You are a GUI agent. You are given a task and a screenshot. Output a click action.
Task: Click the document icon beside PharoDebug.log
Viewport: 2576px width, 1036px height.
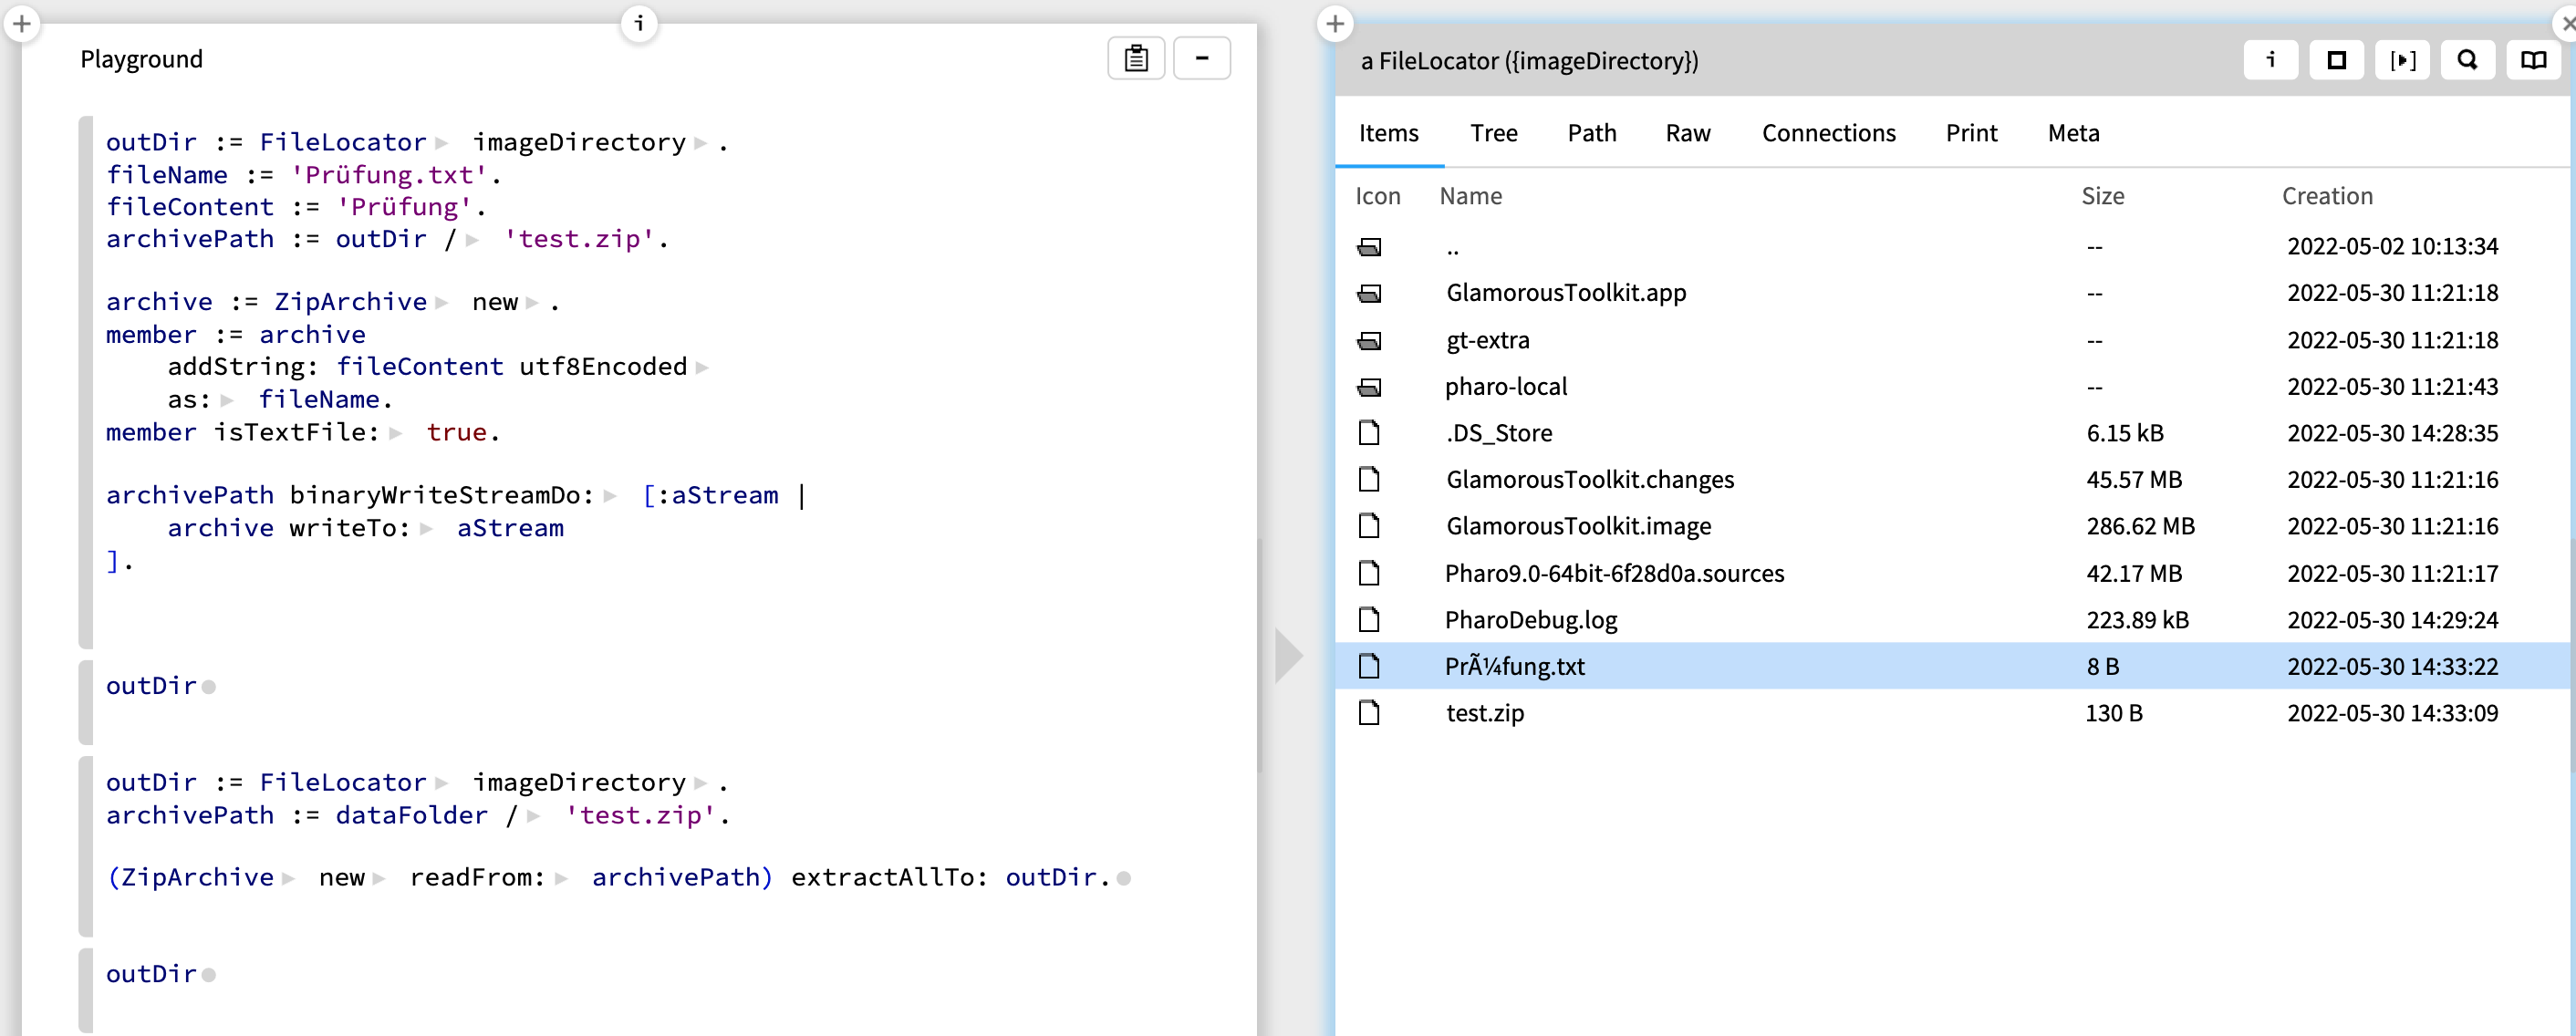tap(1371, 620)
